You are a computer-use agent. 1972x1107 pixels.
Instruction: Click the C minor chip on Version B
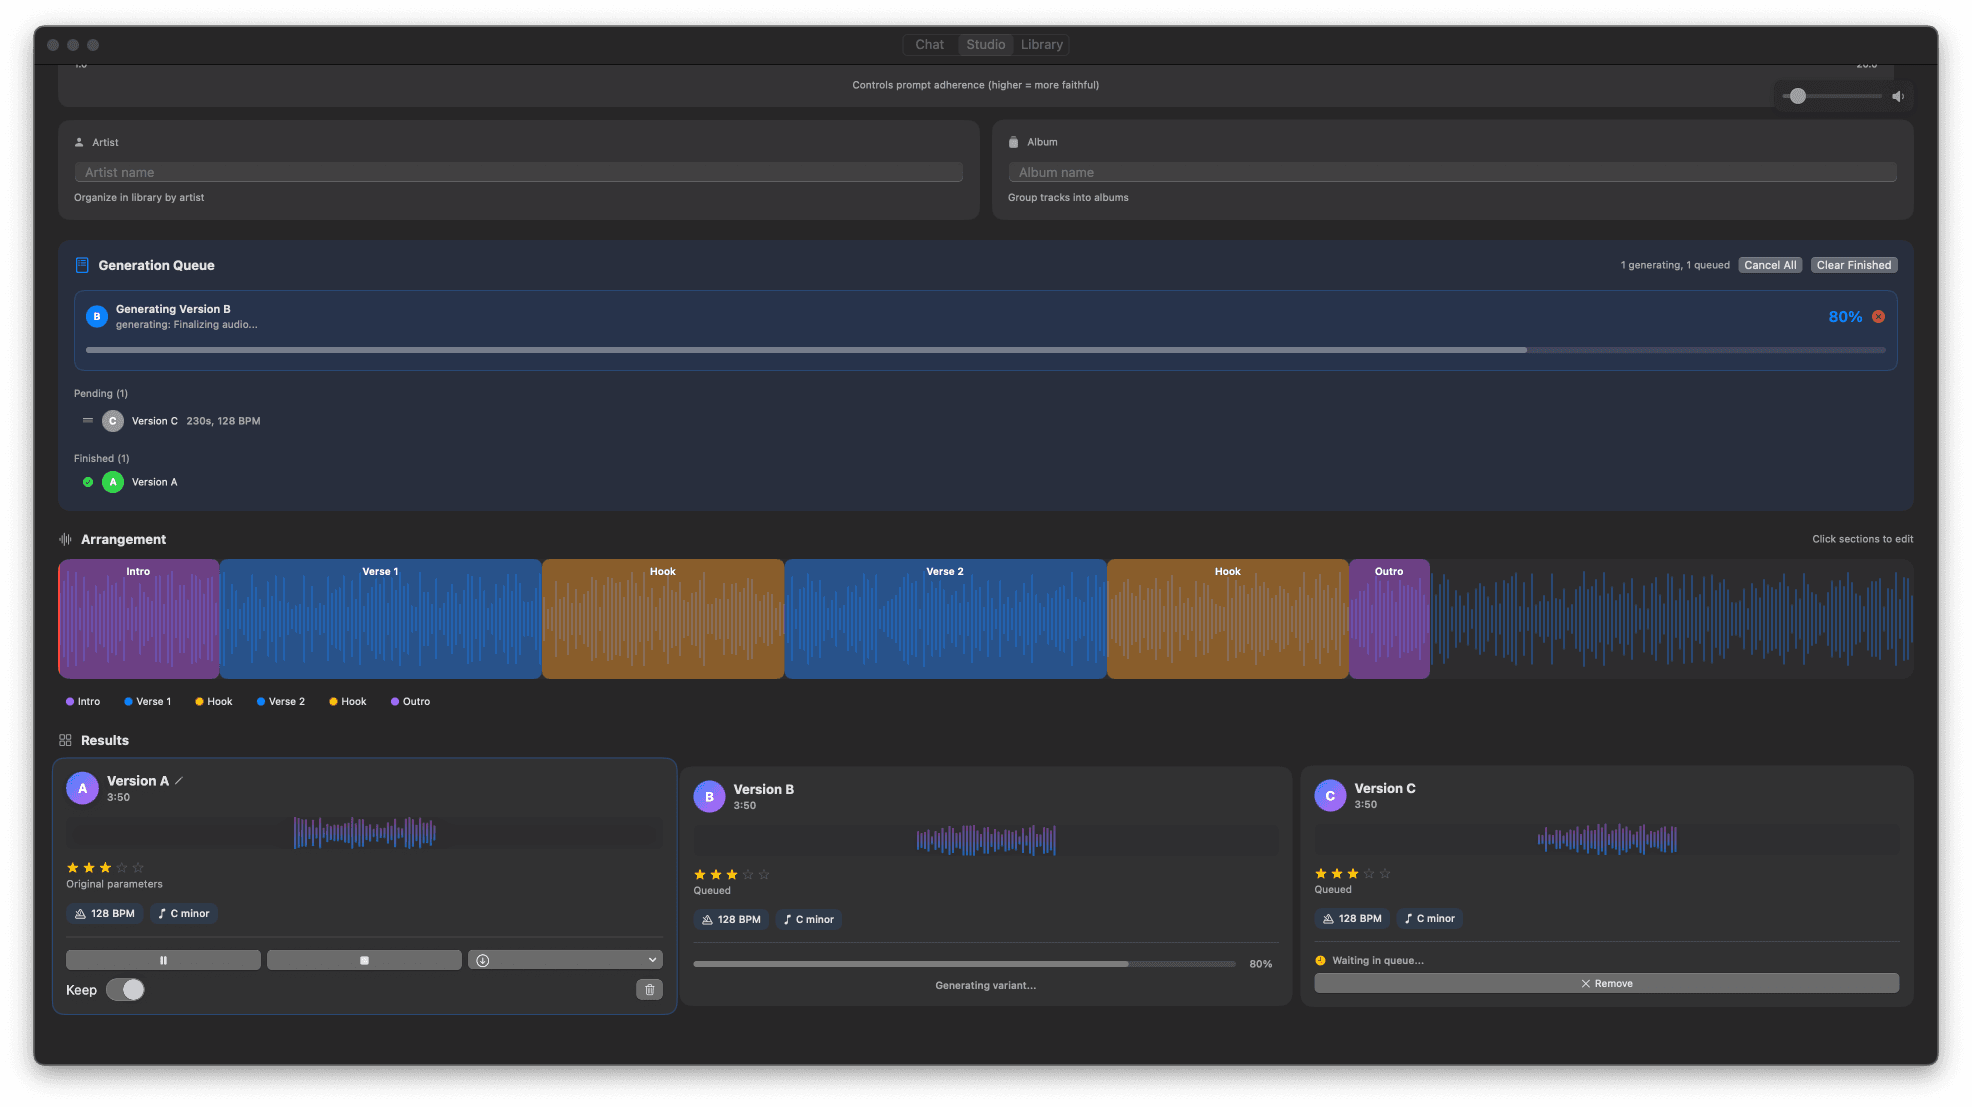808,919
